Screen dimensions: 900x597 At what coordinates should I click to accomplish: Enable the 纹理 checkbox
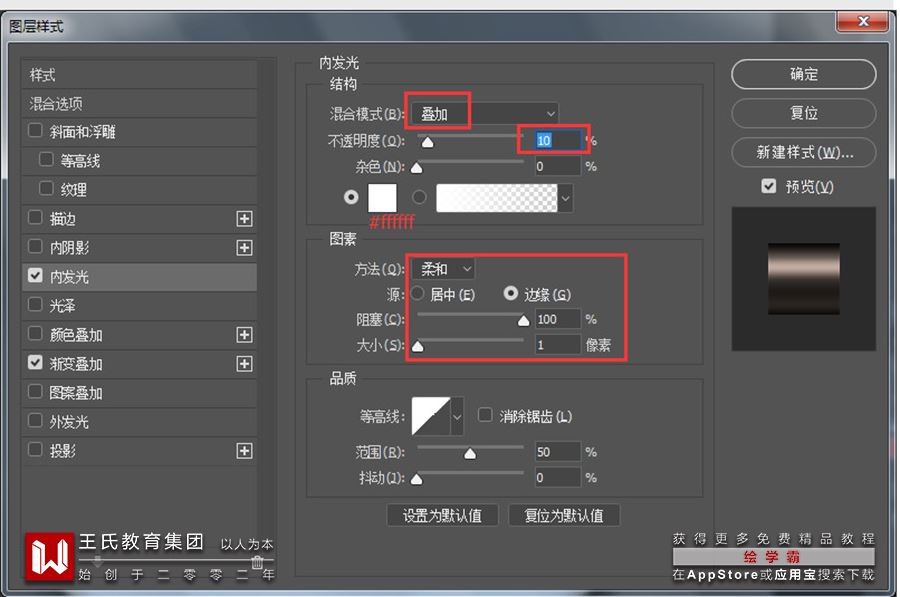click(46, 188)
